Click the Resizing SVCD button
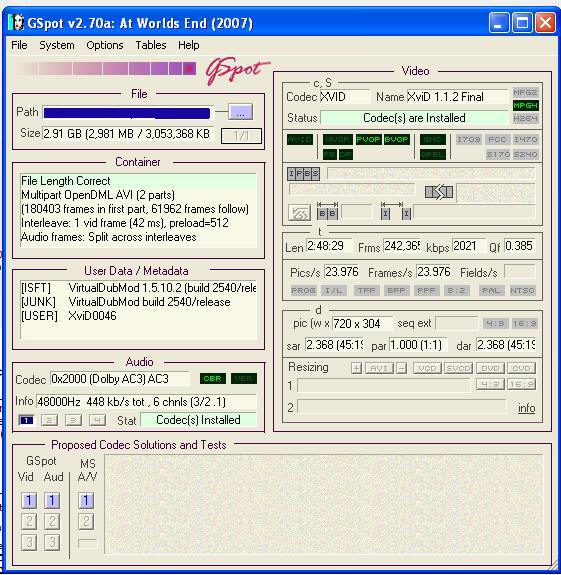The height and width of the screenshot is (575, 561). click(459, 368)
